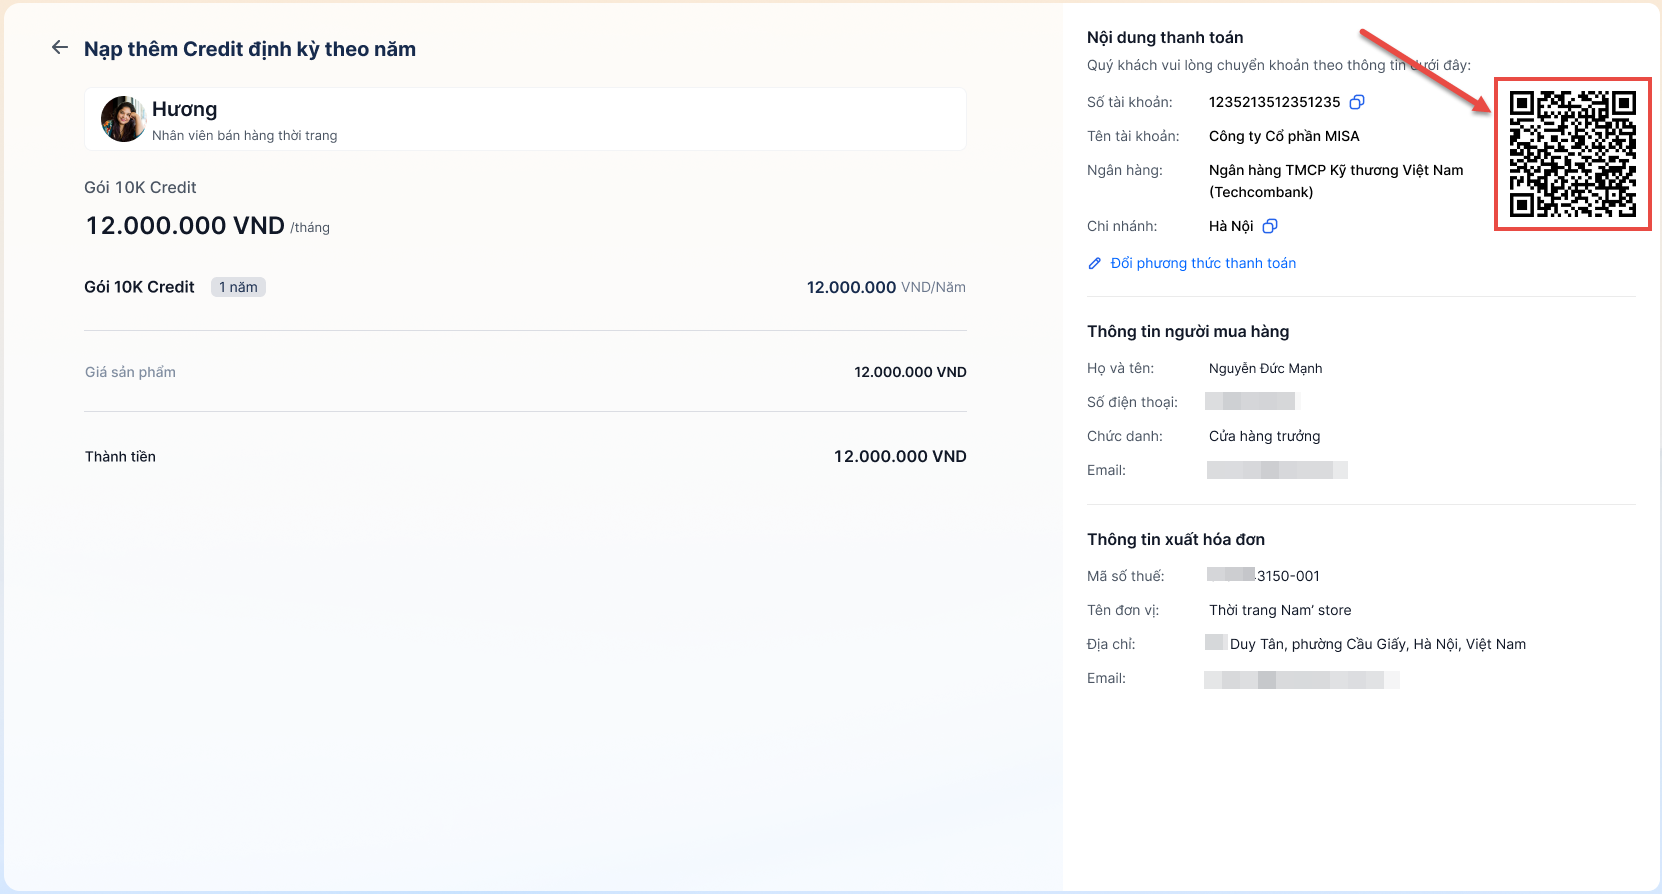The width and height of the screenshot is (1662, 894).
Task: Click the payment QR code
Action: (1572, 154)
